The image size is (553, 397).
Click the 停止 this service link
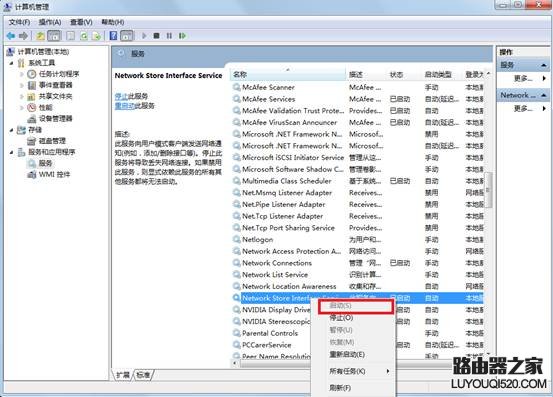(x=121, y=96)
